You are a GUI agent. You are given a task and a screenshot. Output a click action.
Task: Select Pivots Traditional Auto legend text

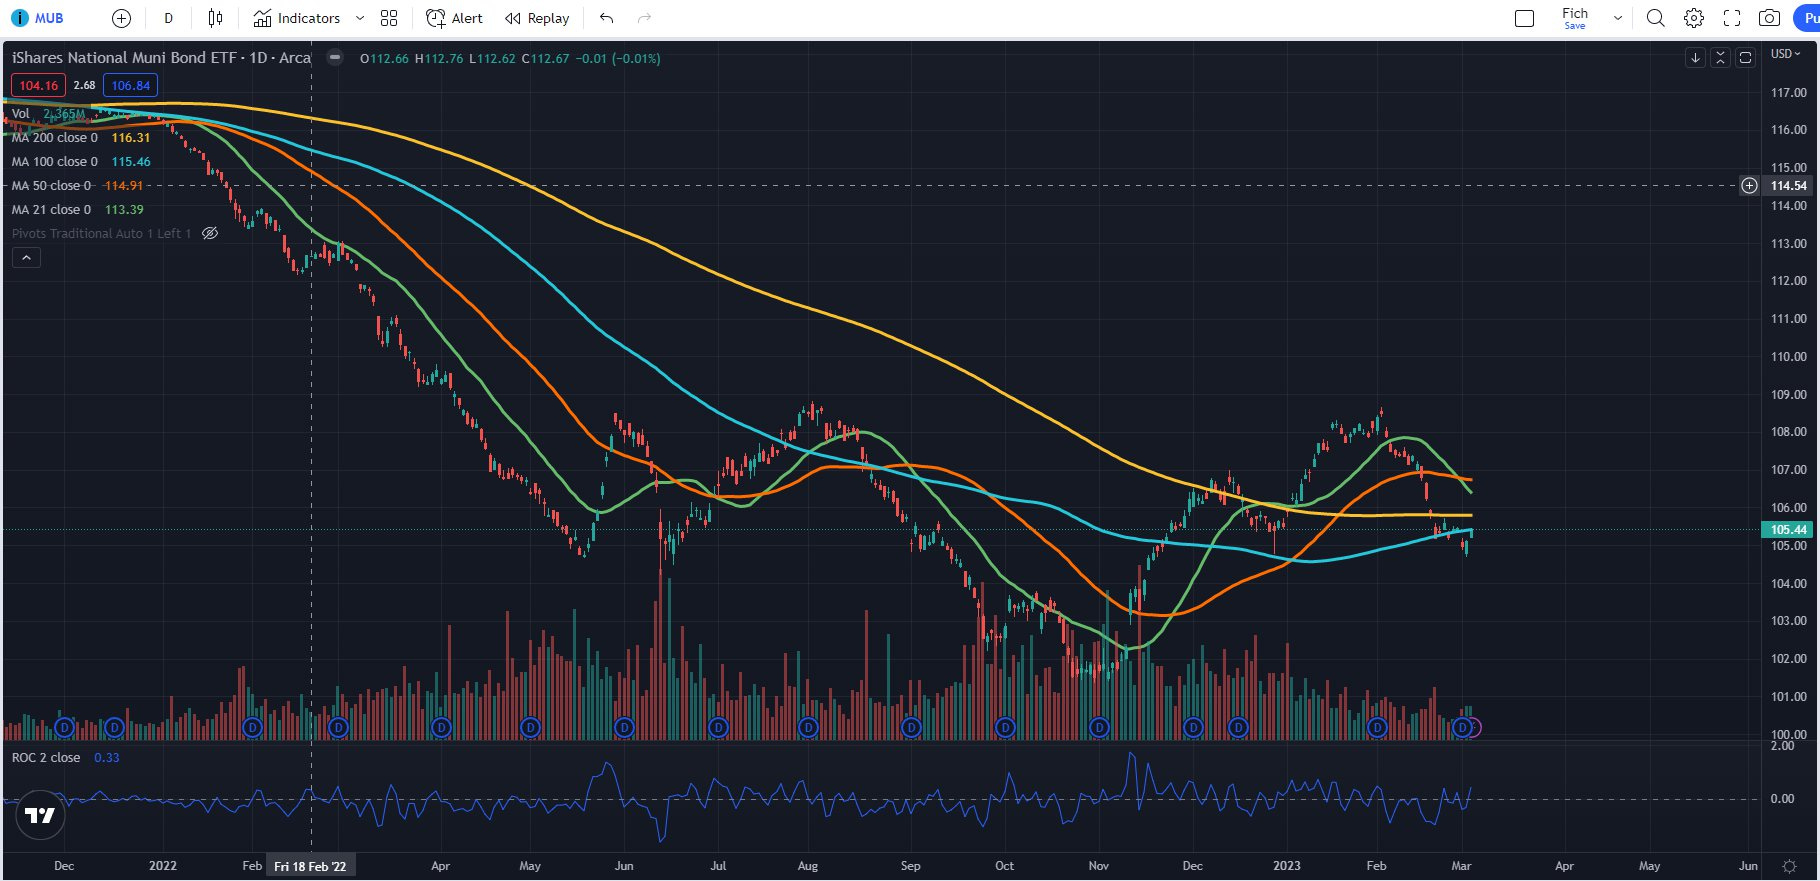pos(101,234)
